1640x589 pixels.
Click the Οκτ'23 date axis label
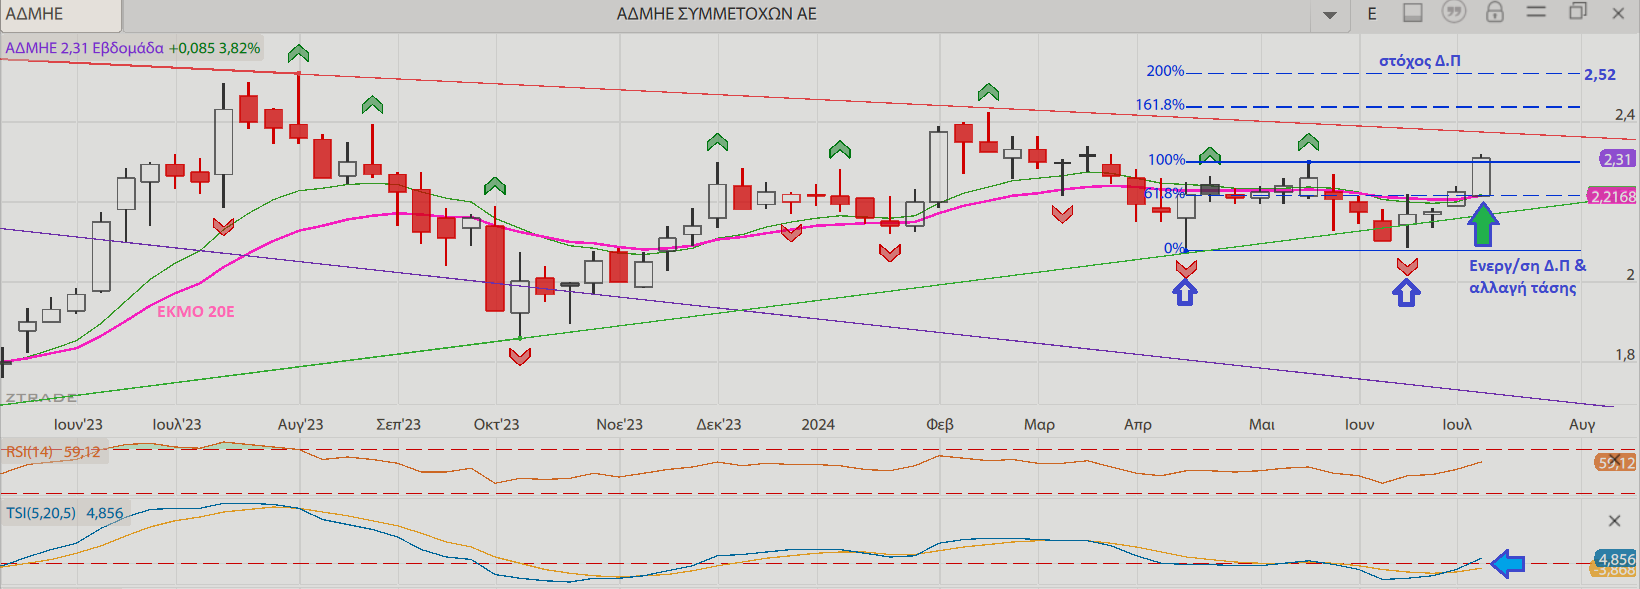tap(496, 425)
